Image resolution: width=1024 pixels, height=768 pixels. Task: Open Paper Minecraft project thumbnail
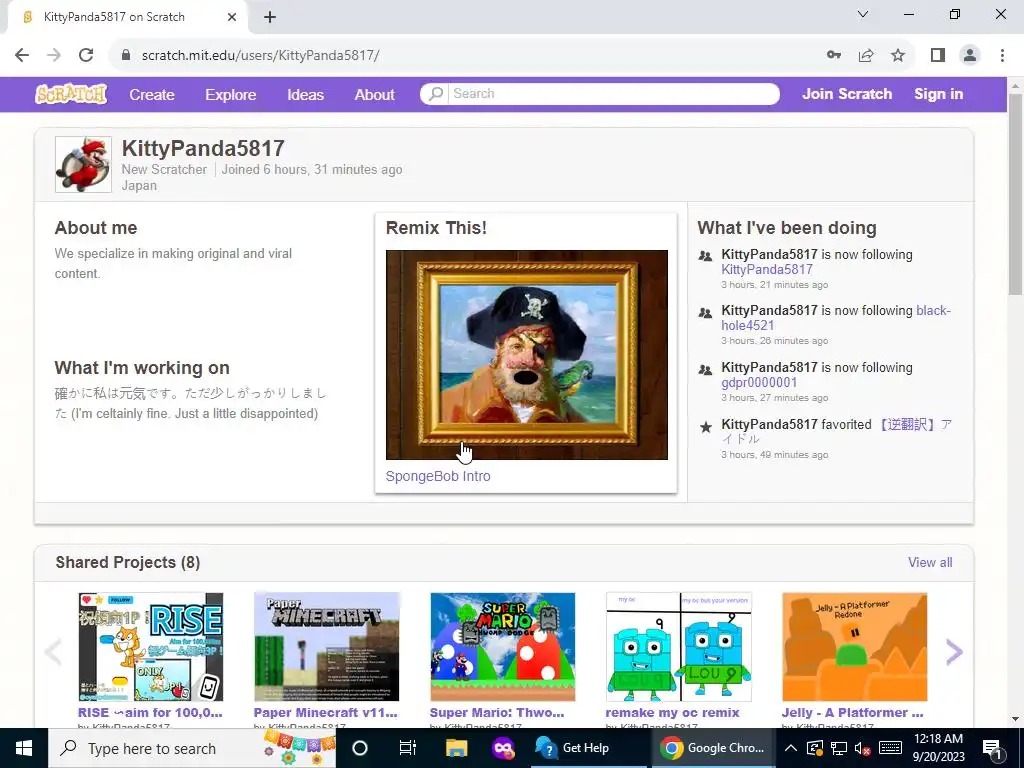tap(327, 647)
